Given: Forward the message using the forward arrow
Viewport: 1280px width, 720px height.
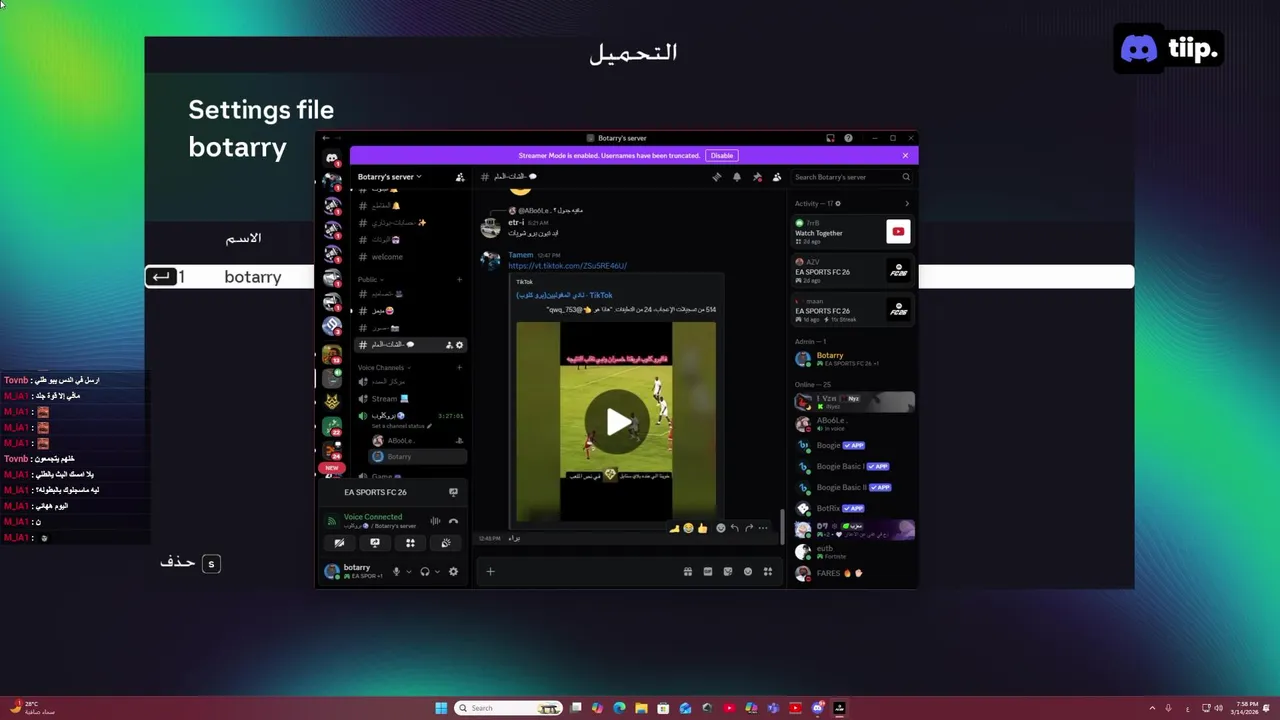Looking at the screenshot, I should pyautogui.click(x=748, y=528).
